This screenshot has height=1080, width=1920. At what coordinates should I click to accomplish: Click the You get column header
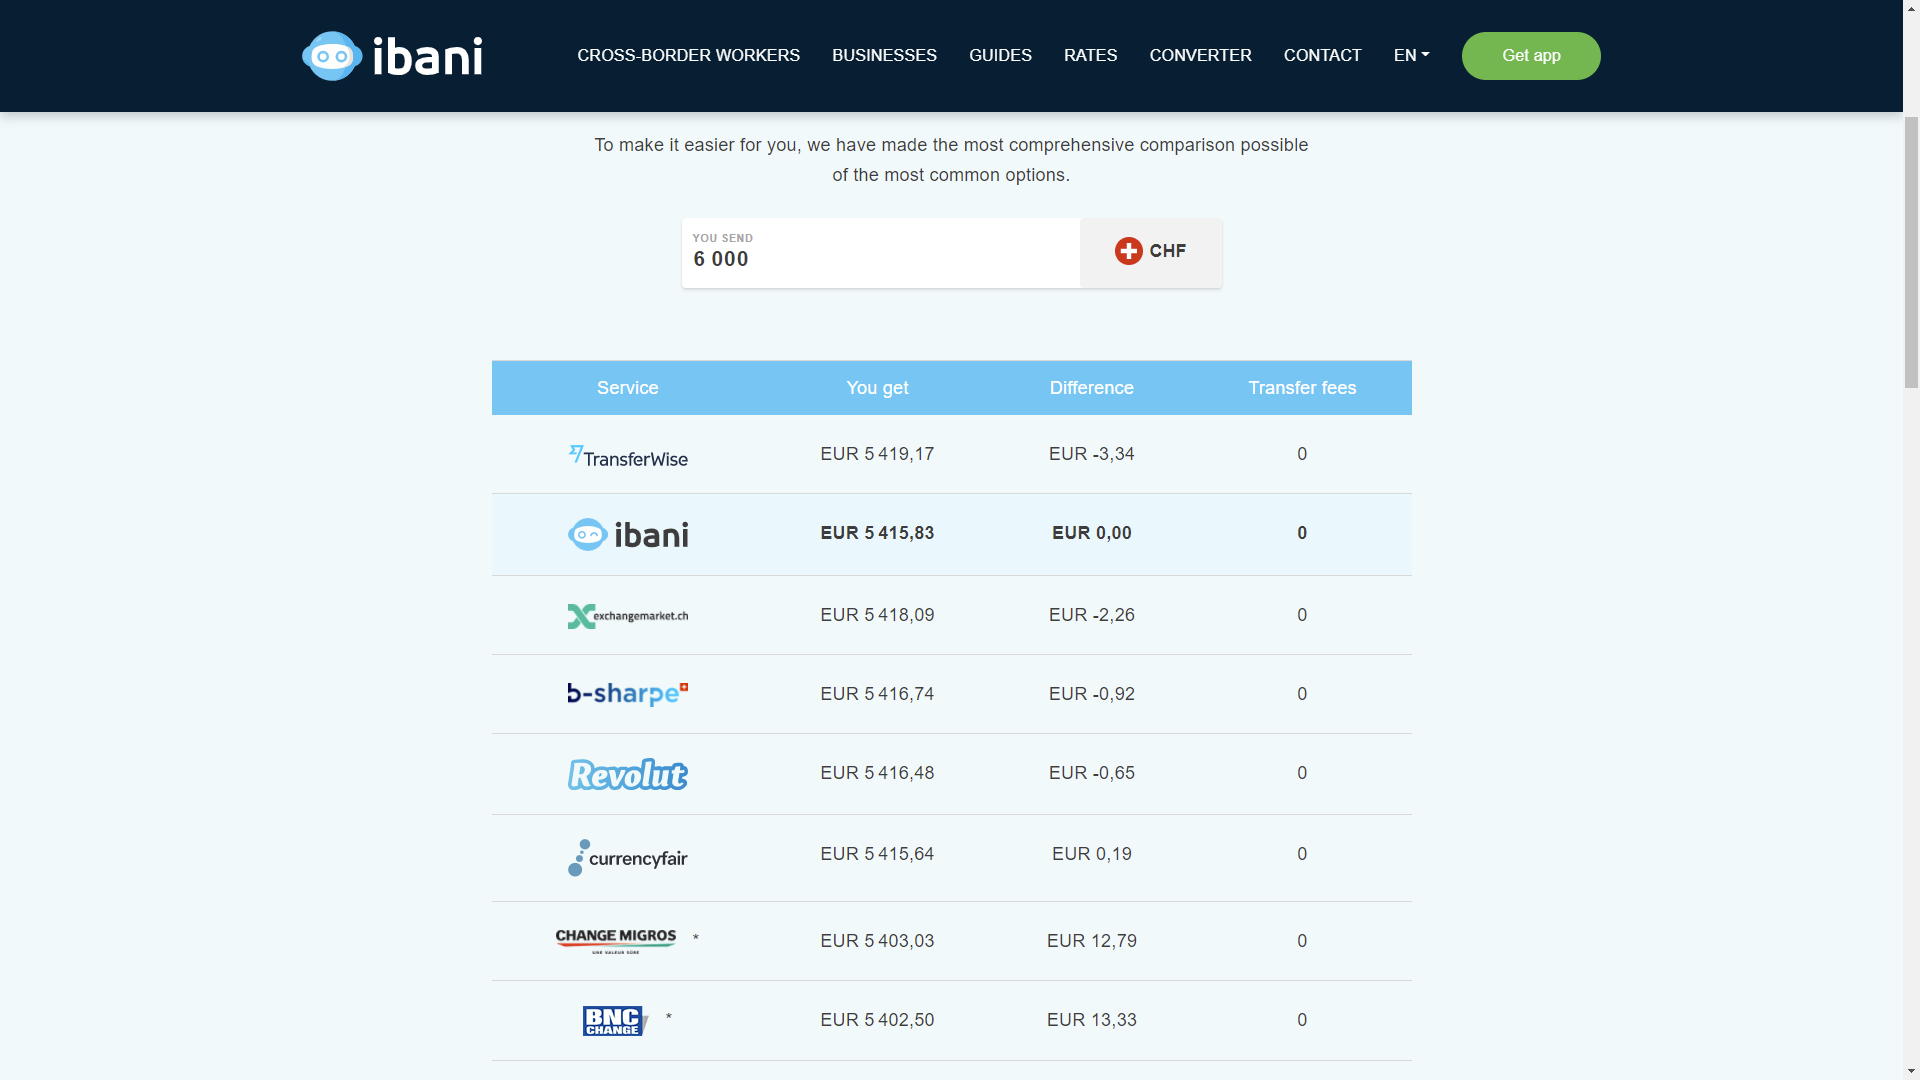877,388
